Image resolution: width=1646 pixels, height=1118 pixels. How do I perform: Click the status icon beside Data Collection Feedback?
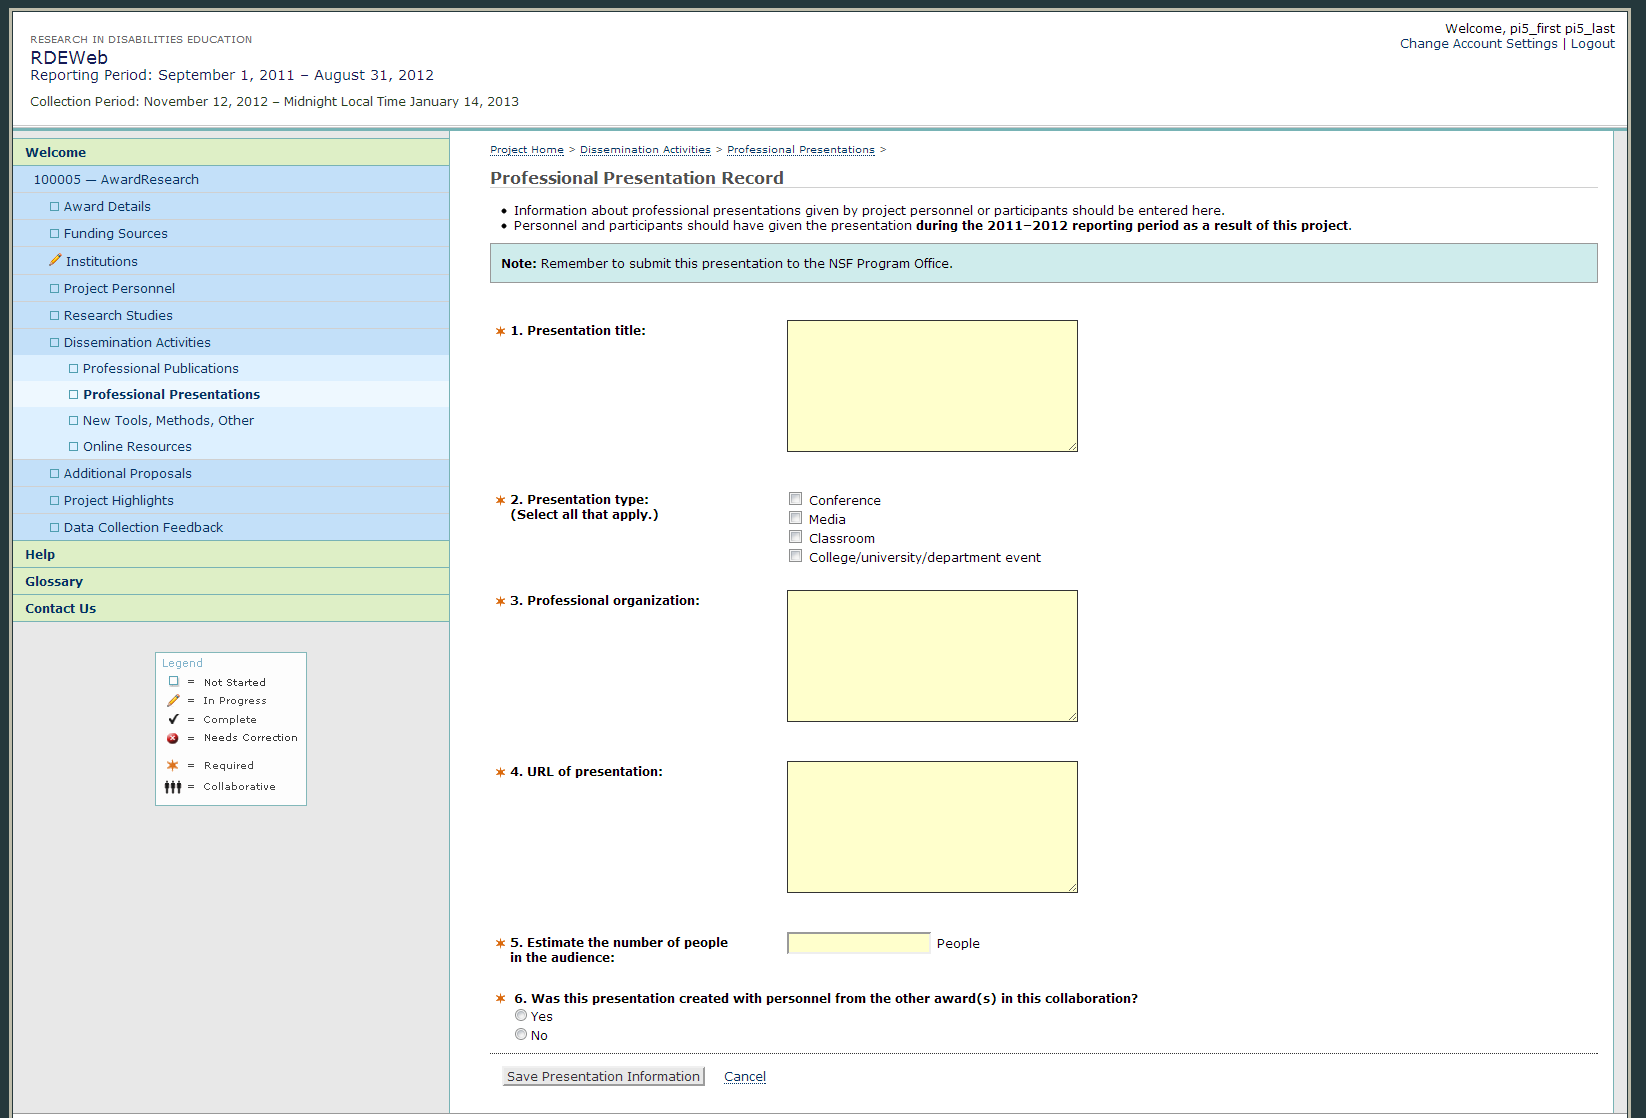click(x=54, y=528)
